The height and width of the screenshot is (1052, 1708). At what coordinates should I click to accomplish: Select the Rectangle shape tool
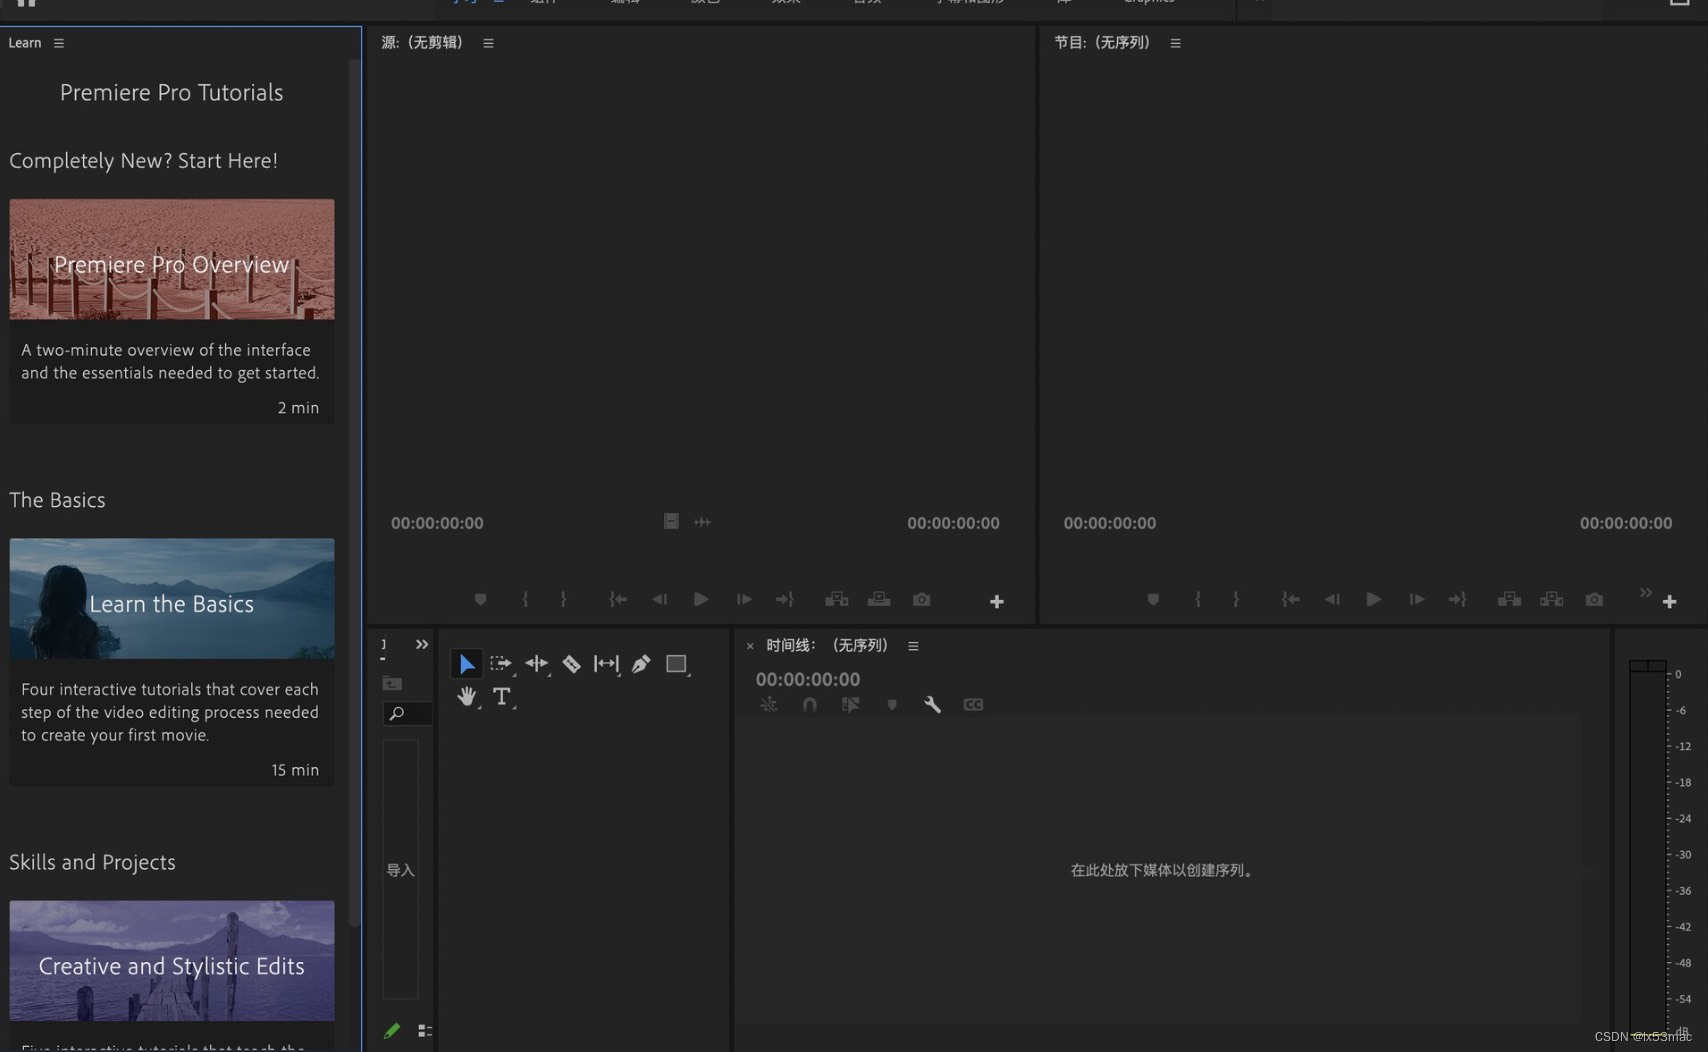click(x=677, y=664)
